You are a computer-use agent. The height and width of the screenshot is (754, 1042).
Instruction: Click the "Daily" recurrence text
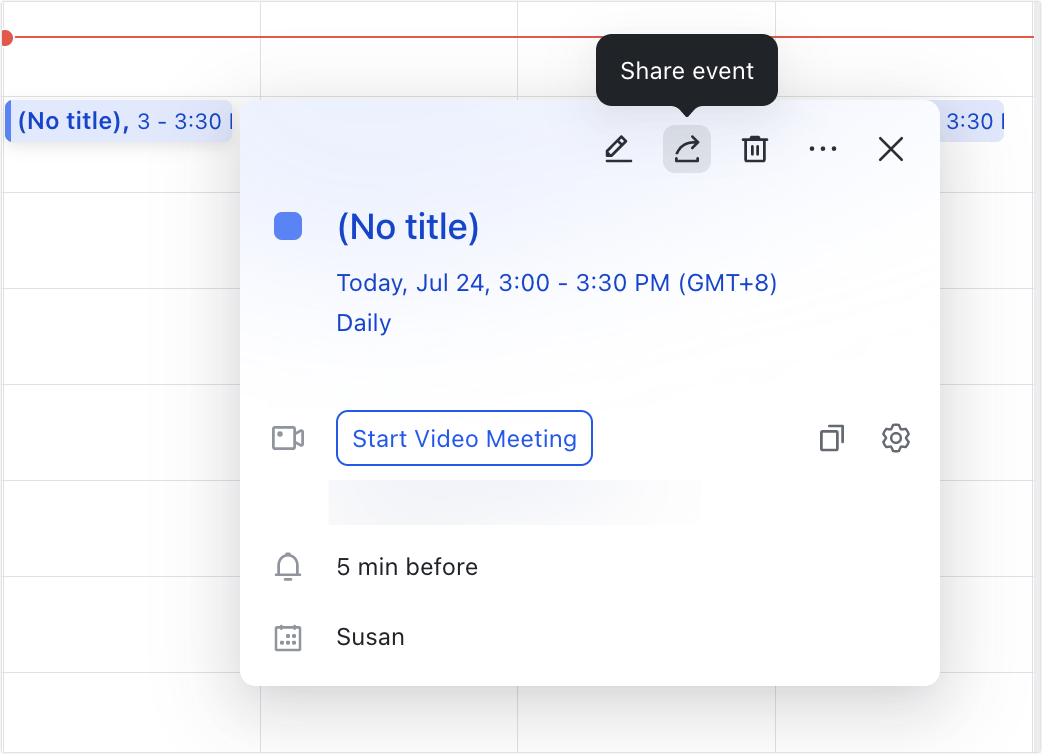click(x=364, y=323)
